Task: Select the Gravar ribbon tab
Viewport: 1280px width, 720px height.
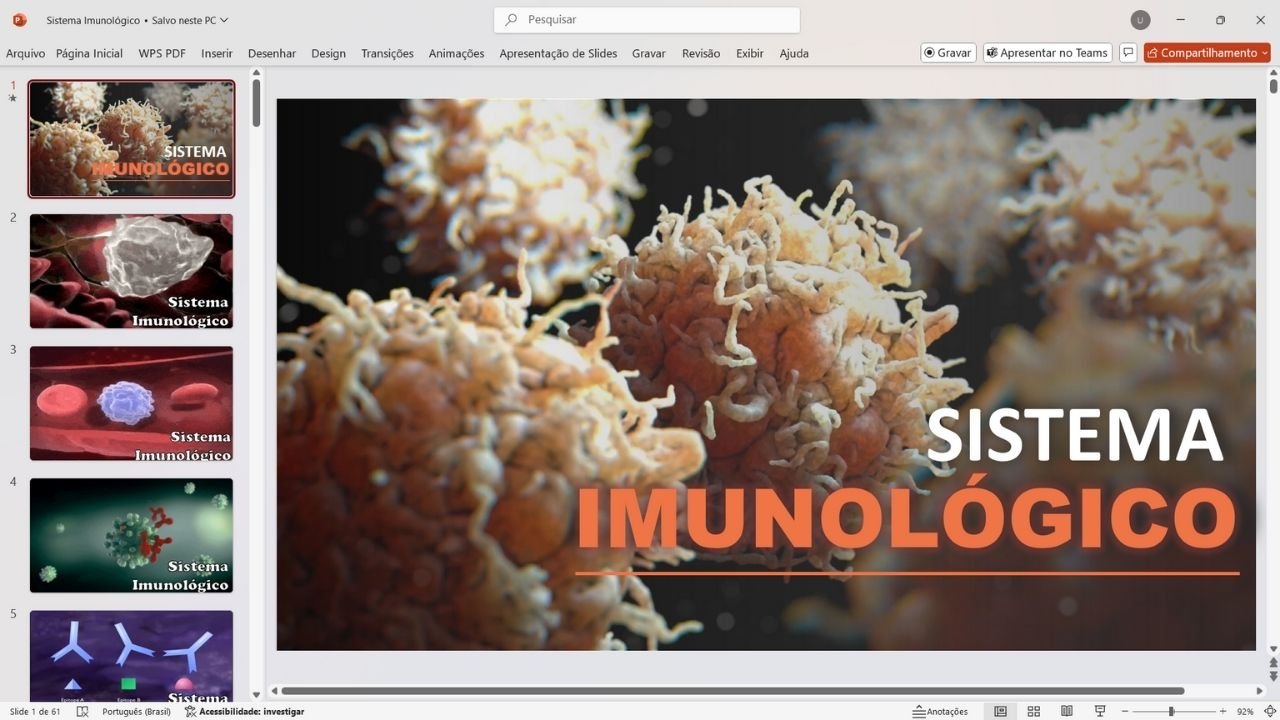Action: 649,53
